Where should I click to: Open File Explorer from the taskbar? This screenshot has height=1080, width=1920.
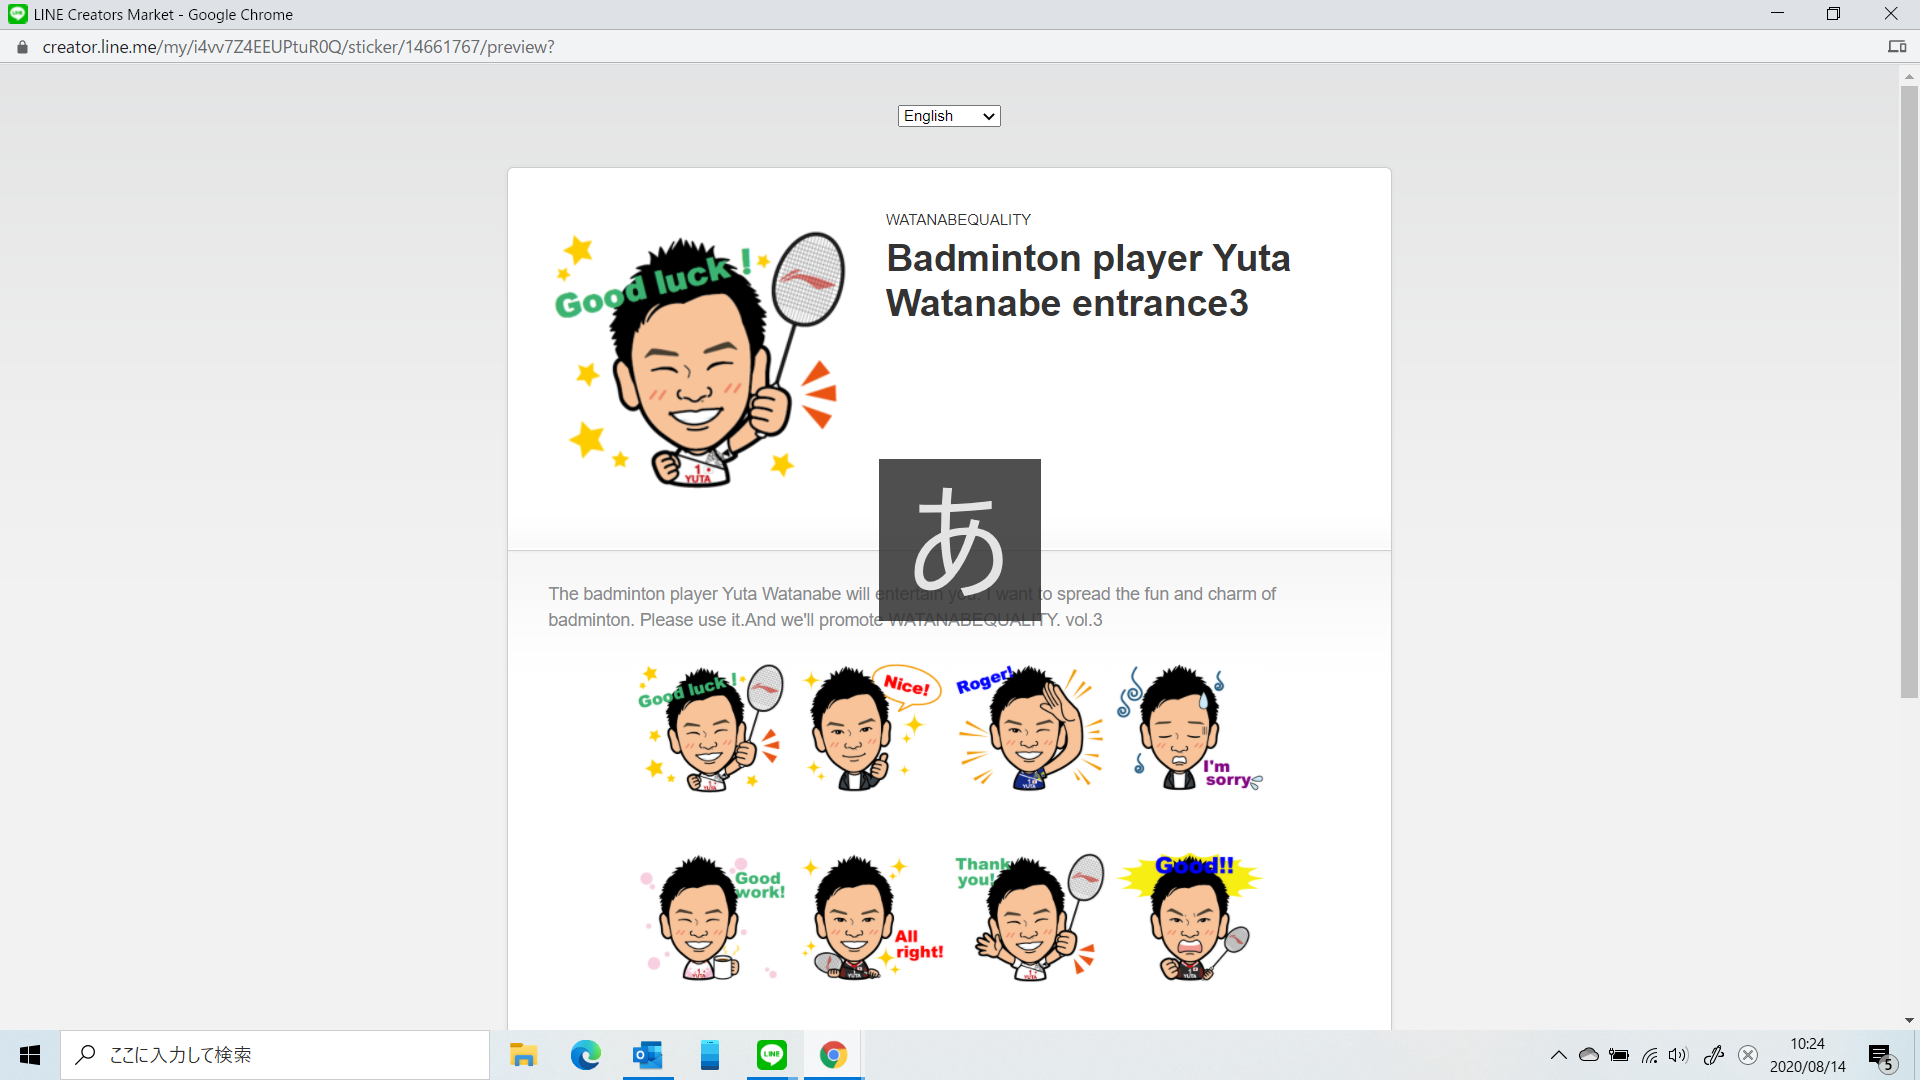pos(523,1055)
